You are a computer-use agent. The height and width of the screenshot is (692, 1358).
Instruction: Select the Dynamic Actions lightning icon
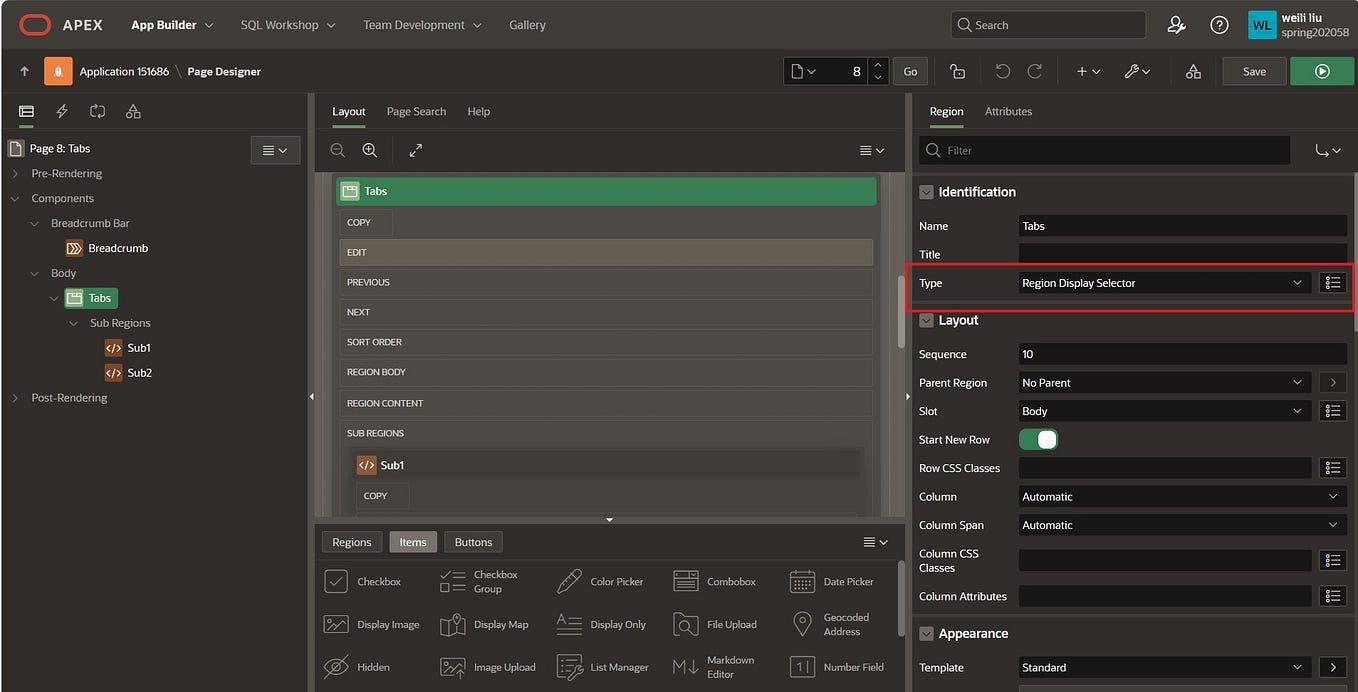[x=61, y=111]
